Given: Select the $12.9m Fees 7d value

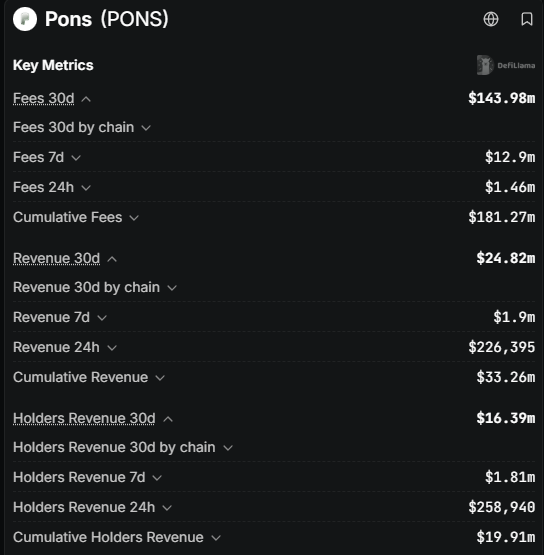Looking at the screenshot, I should (x=510, y=157).
